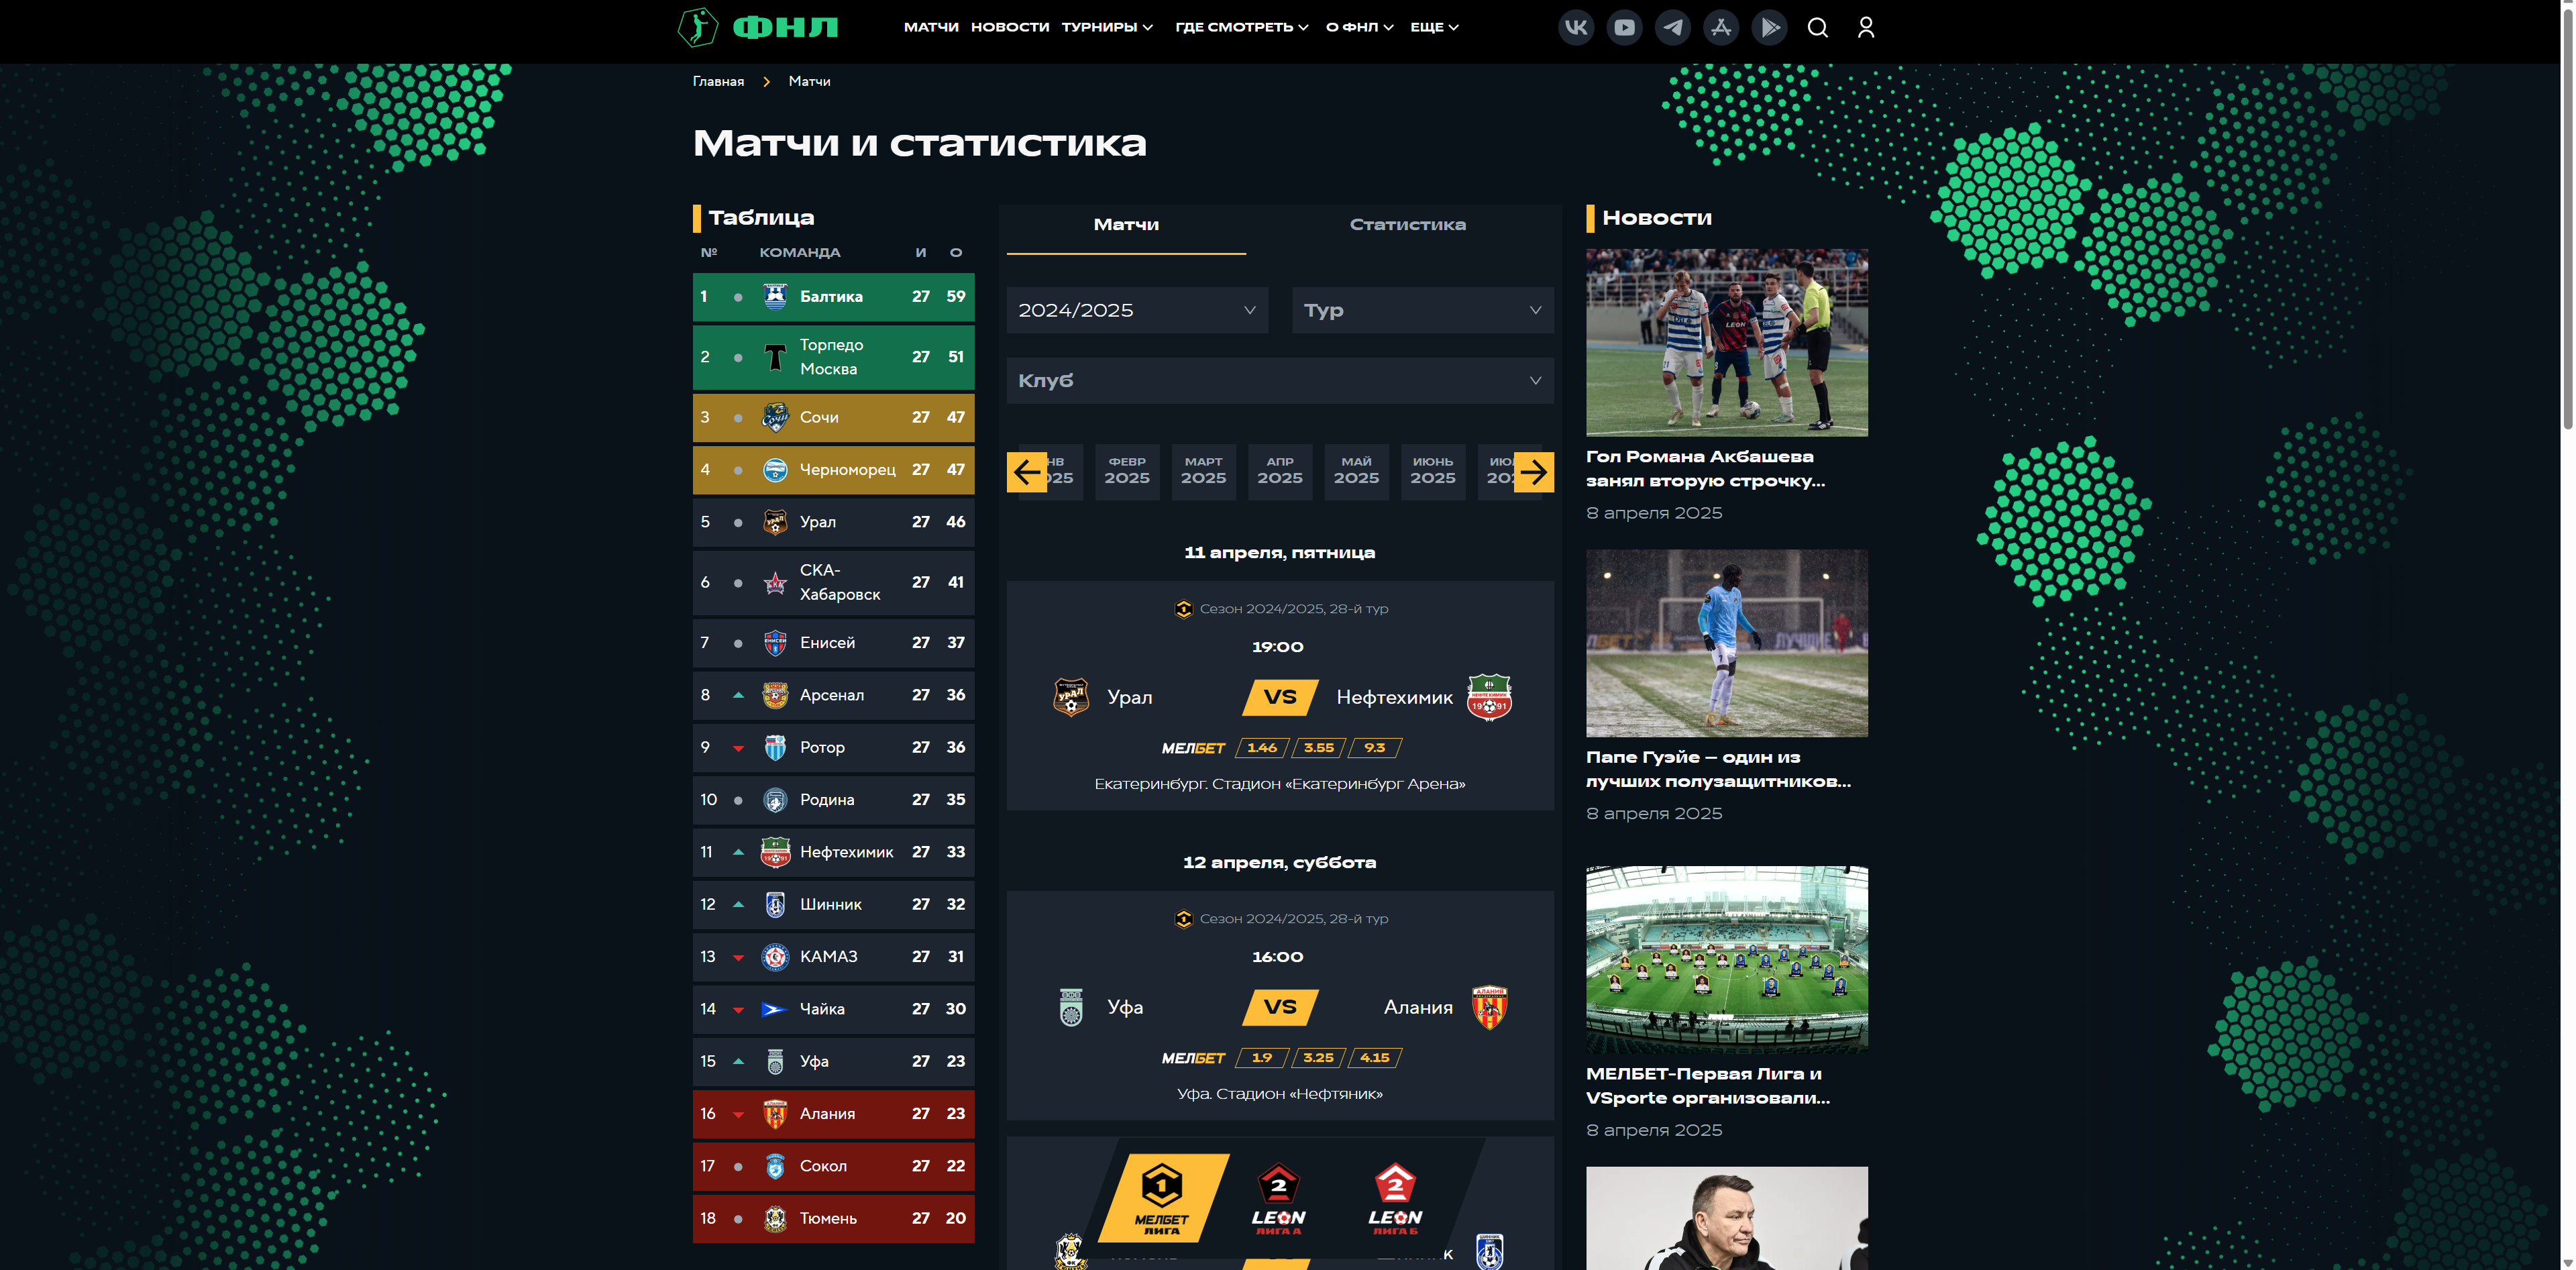
Task: Click the 1.46 Melbet odds for Урал
Action: [1262, 748]
